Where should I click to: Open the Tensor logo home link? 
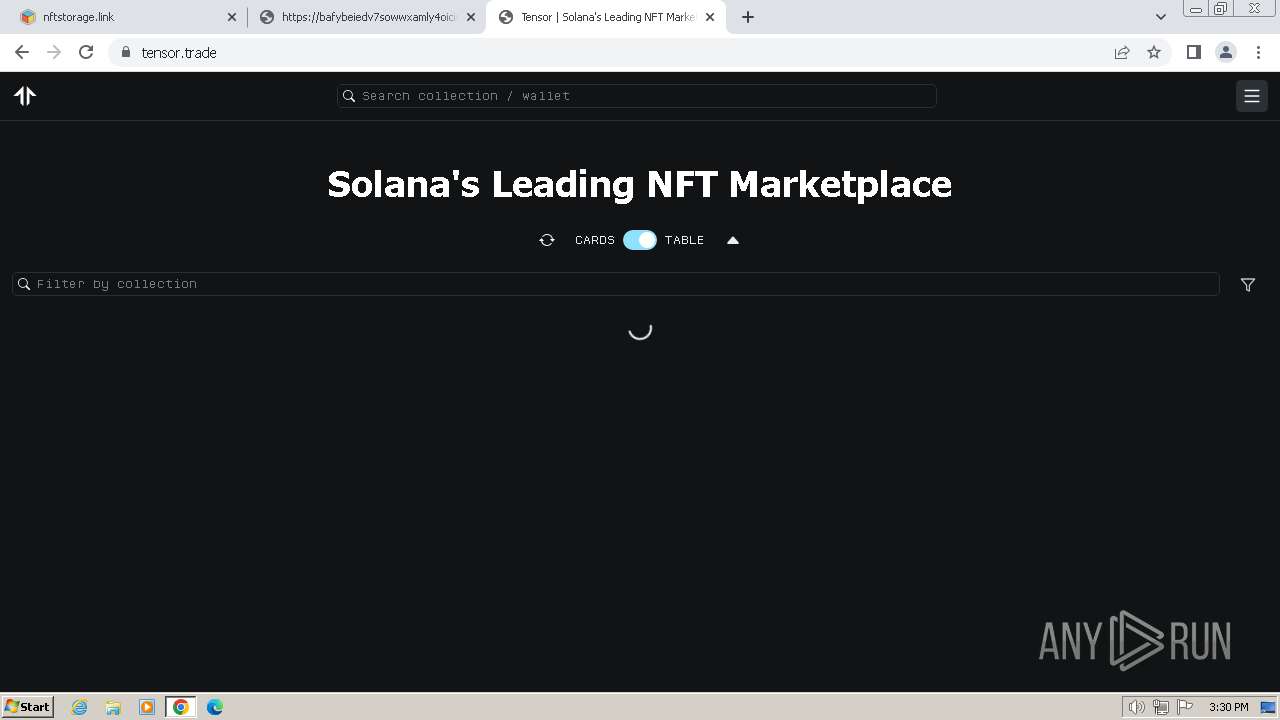coord(25,96)
